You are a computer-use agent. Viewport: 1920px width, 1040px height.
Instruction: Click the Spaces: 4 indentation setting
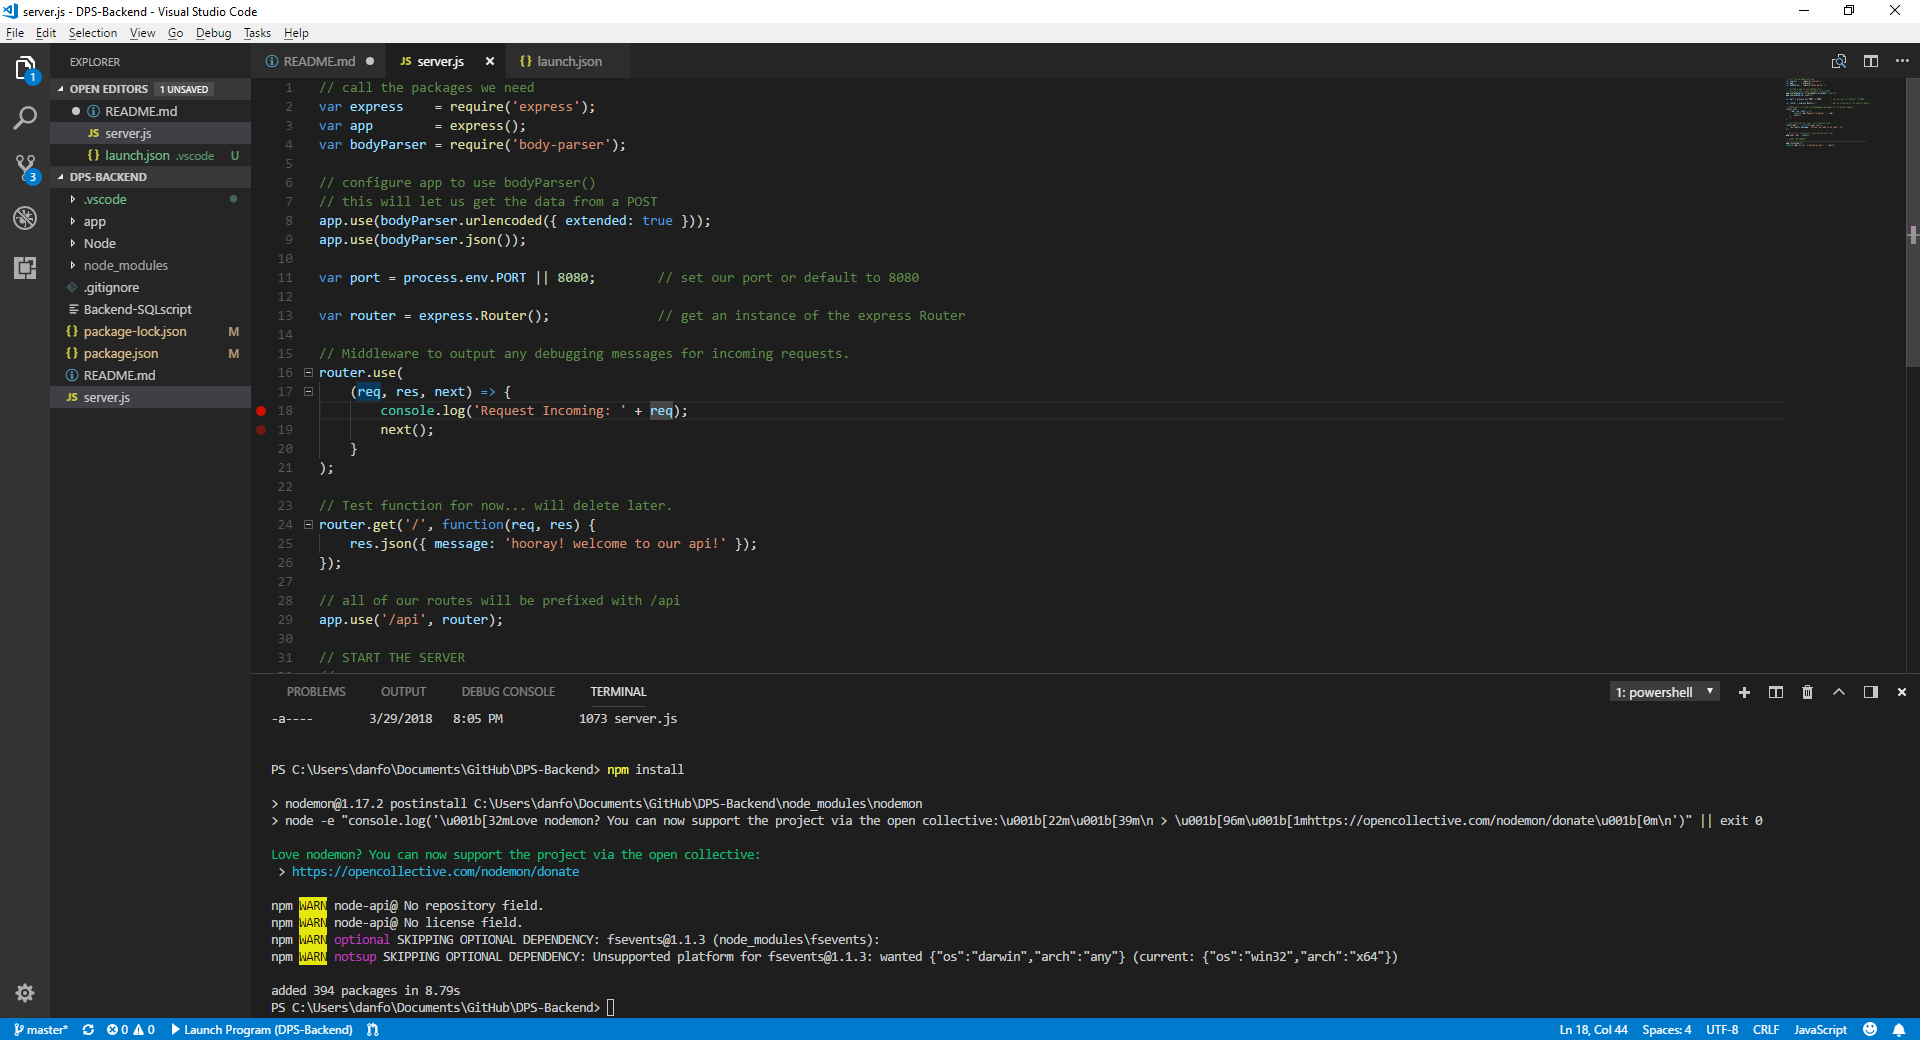pyautogui.click(x=1666, y=1029)
